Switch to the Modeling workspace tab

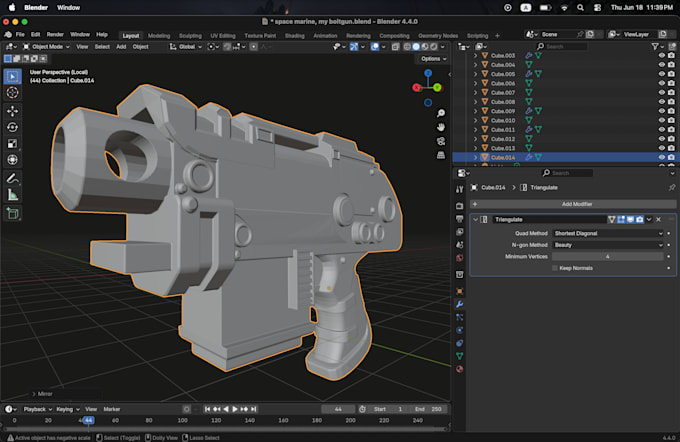click(x=159, y=36)
